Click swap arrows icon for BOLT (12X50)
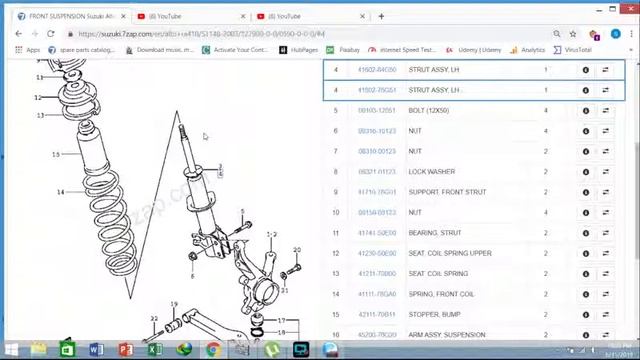This screenshot has width=640, height=360. [x=606, y=111]
